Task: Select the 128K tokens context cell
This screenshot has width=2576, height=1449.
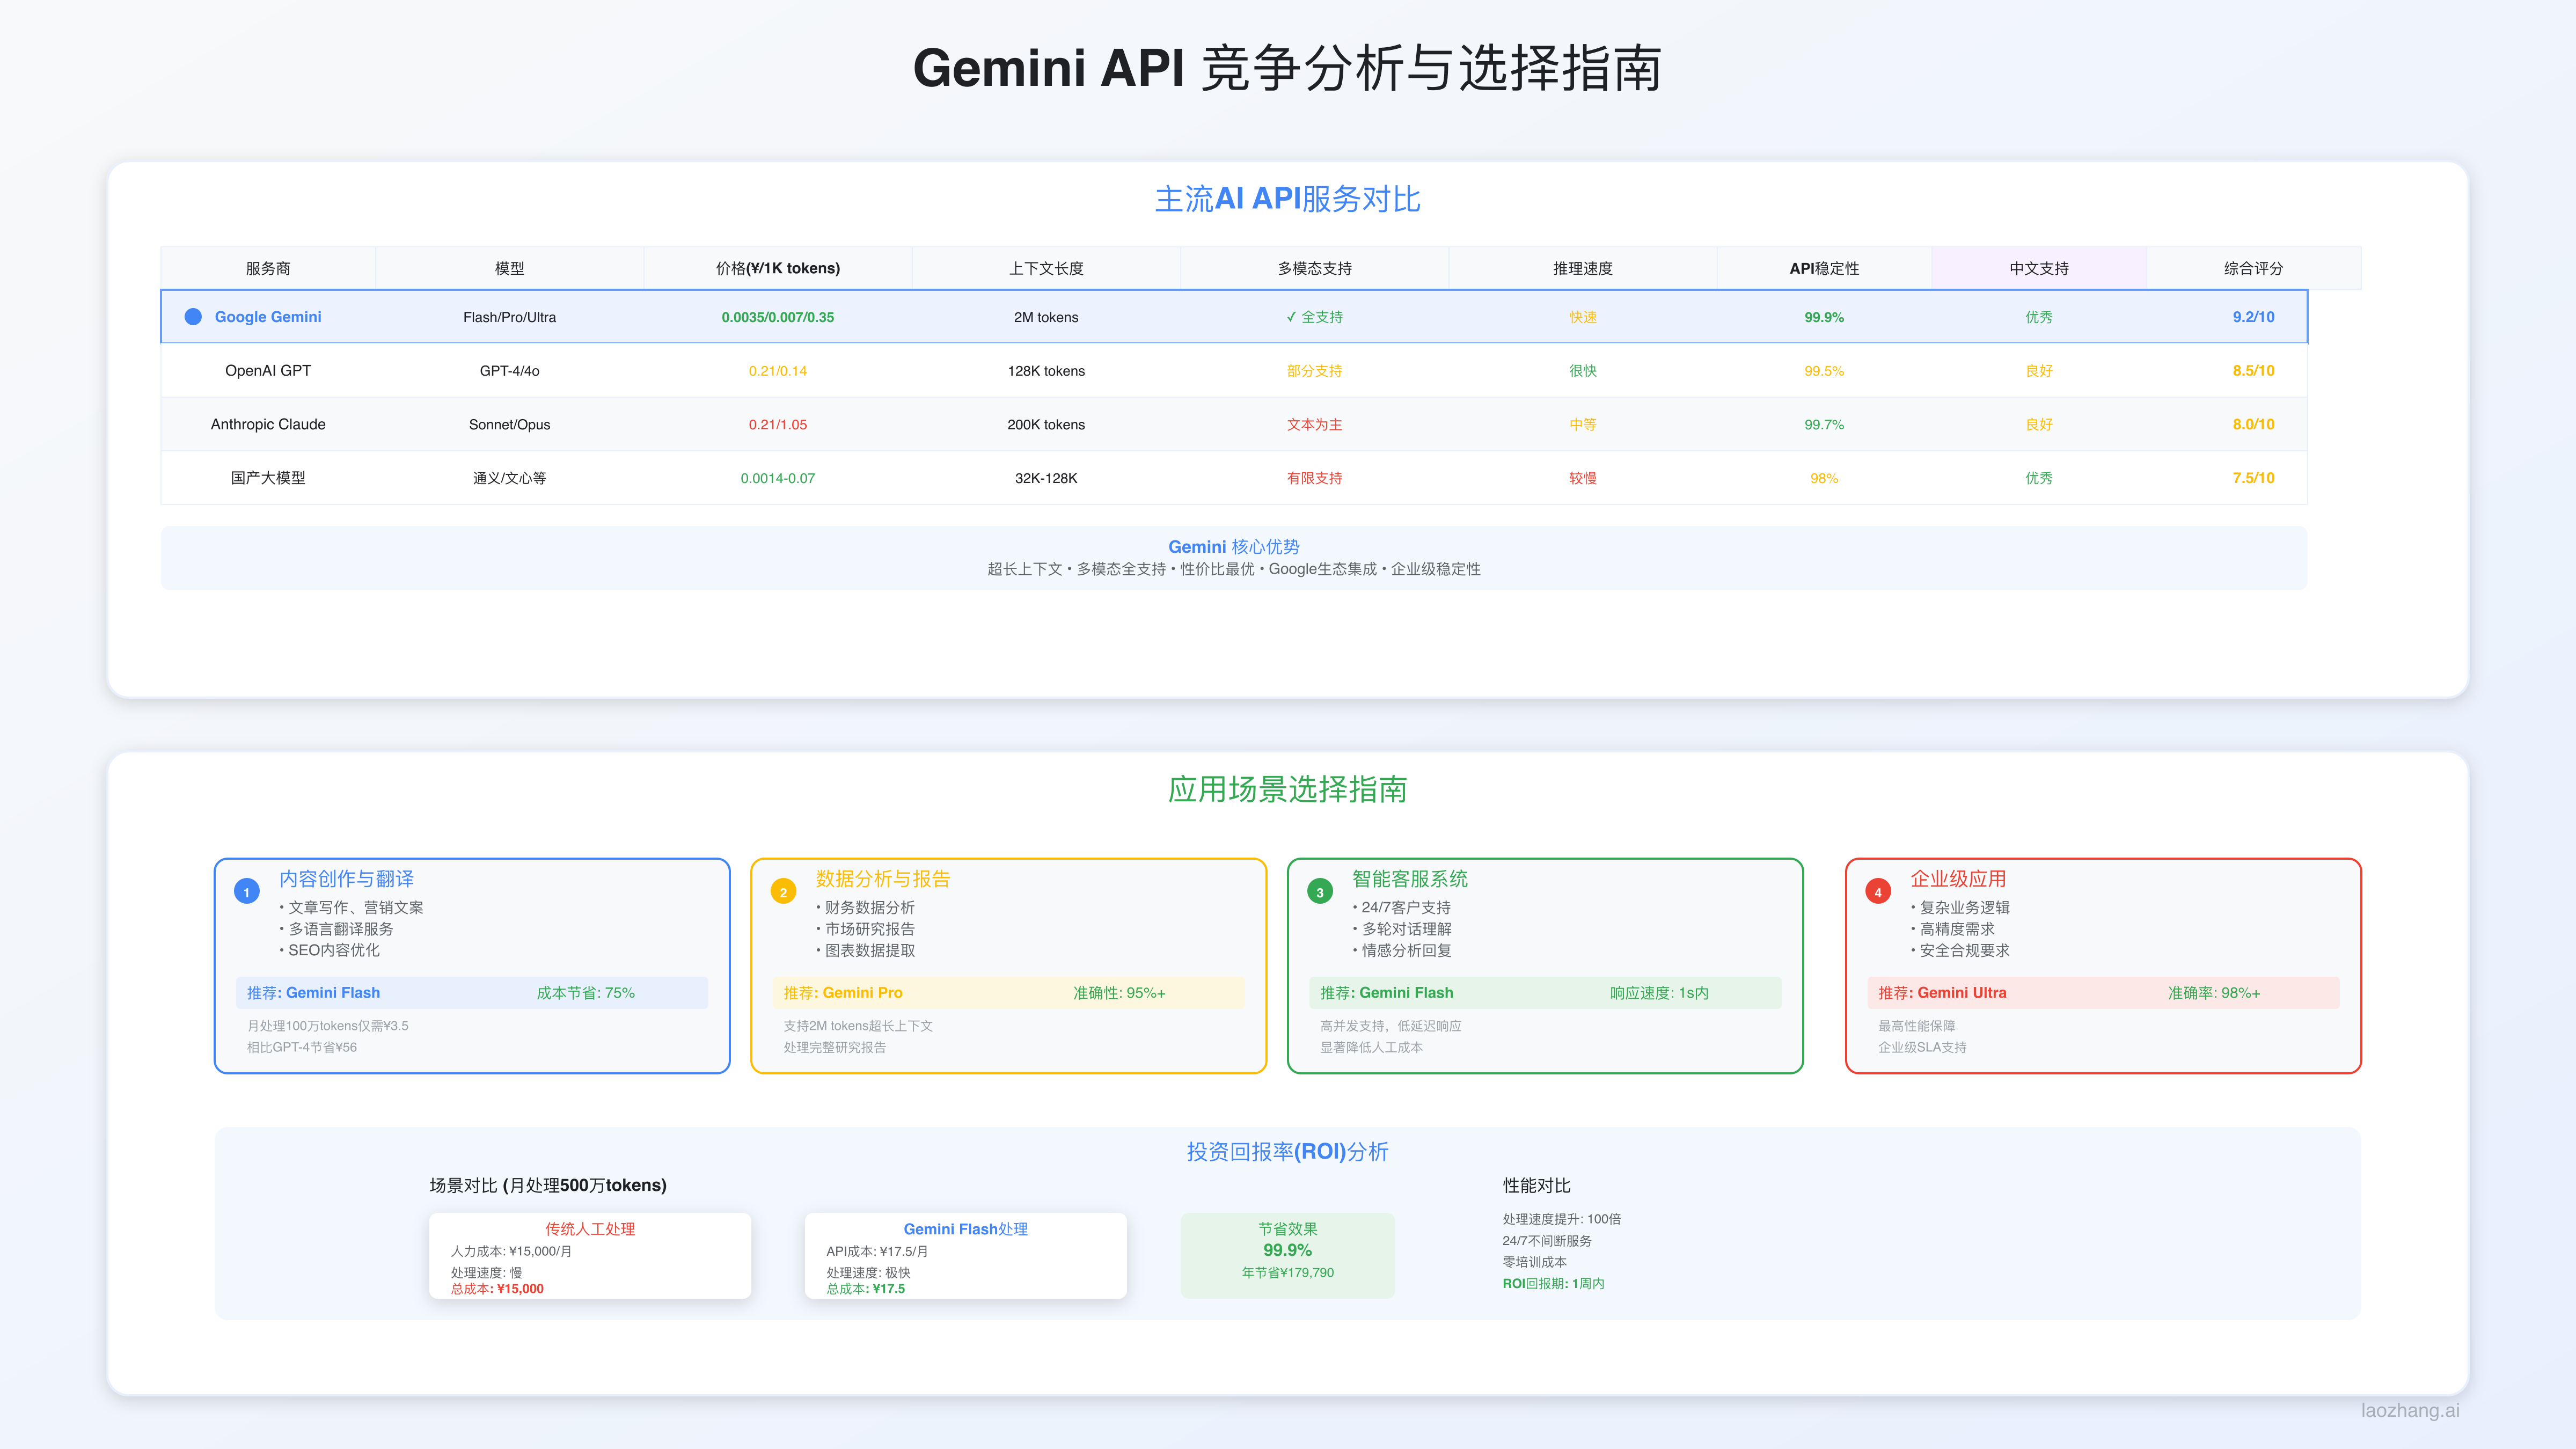Action: point(1046,371)
